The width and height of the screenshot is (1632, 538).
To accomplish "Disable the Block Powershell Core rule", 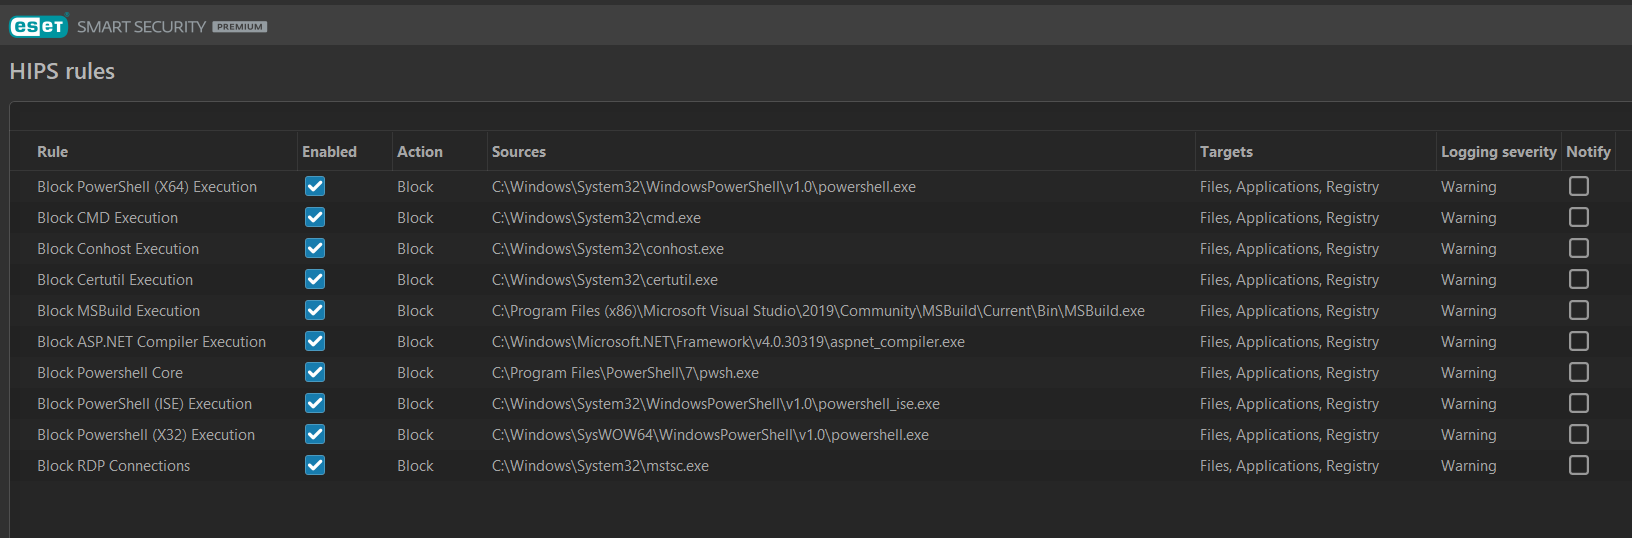I will [x=315, y=372].
